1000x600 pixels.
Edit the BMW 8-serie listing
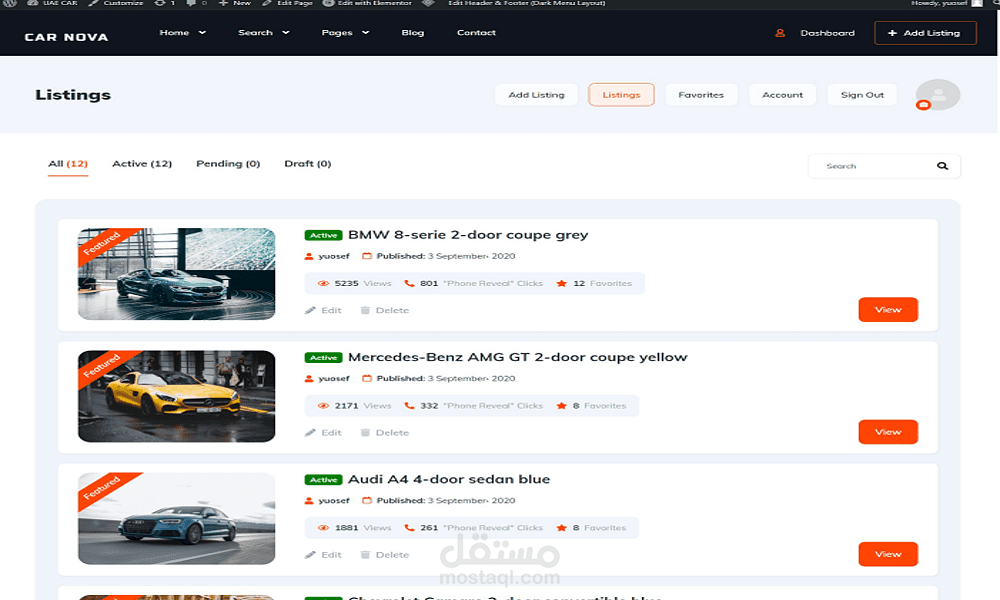tap(323, 311)
